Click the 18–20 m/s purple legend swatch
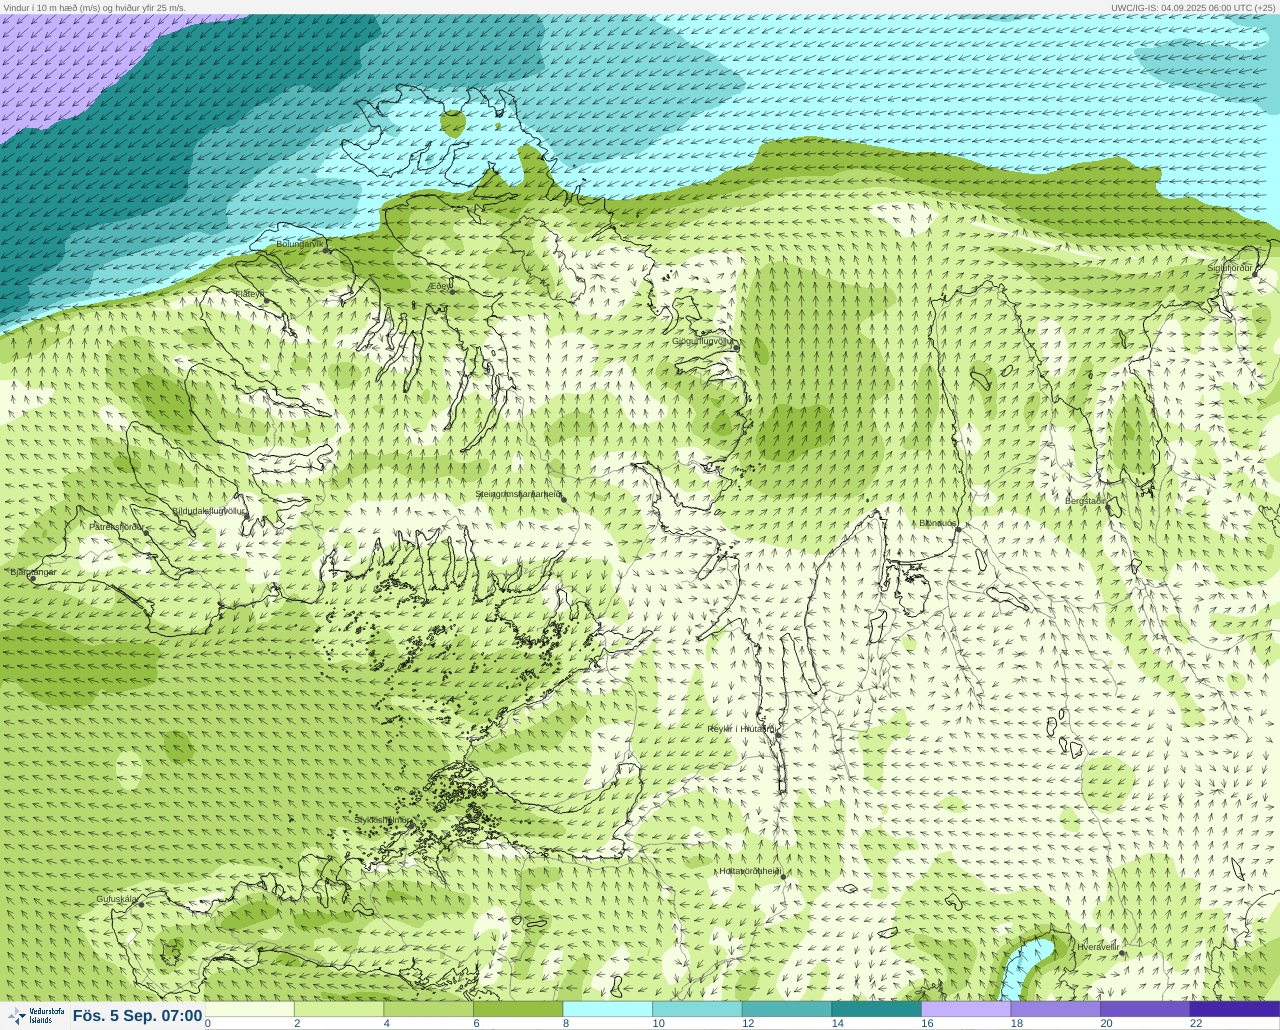The height and width of the screenshot is (1030, 1280). [x=1055, y=1009]
